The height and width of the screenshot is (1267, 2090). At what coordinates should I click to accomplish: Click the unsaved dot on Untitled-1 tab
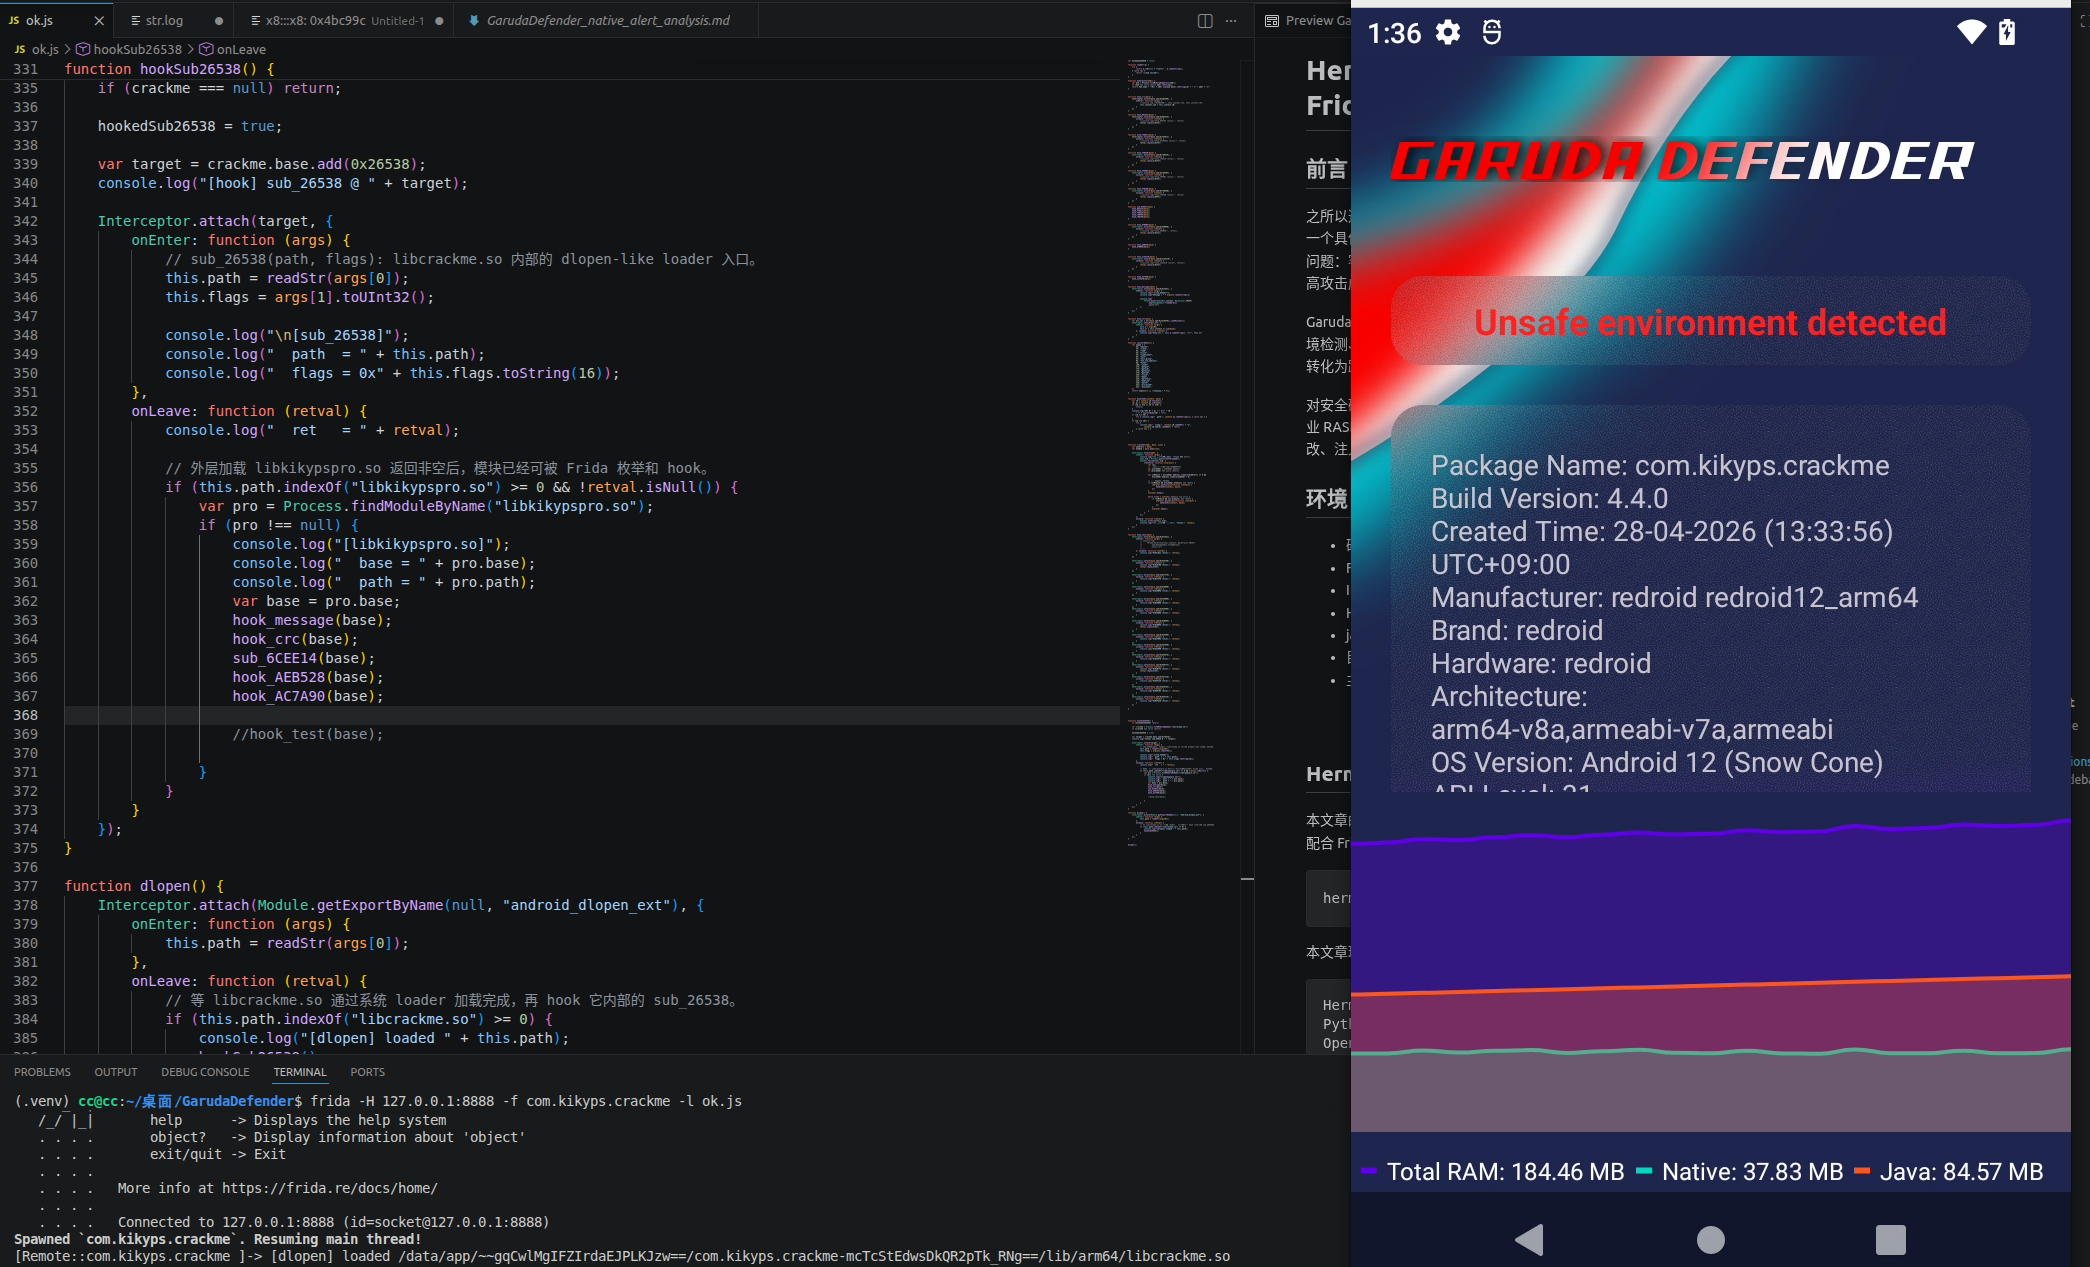439,20
